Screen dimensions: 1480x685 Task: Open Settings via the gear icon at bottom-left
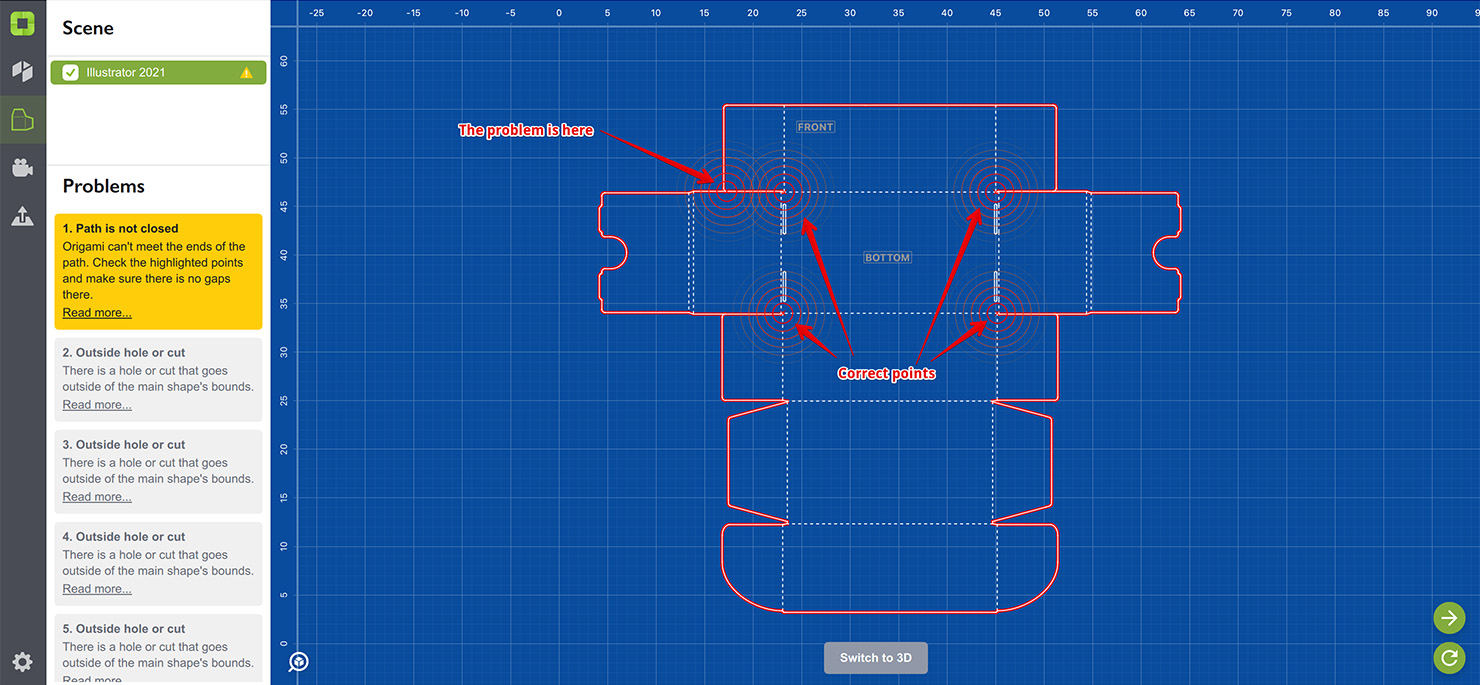[22, 661]
